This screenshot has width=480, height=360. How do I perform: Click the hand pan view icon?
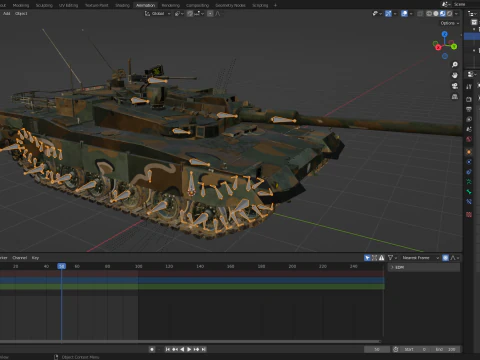coord(455,75)
